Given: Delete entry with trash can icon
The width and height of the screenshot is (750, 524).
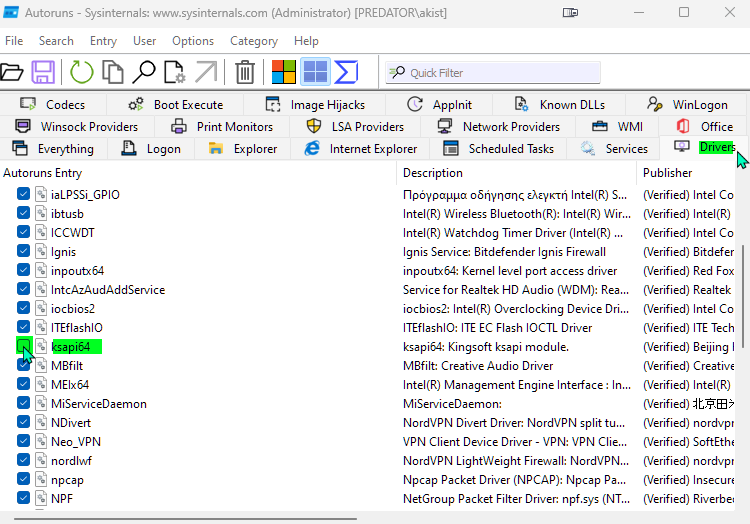Looking at the screenshot, I should (x=245, y=72).
